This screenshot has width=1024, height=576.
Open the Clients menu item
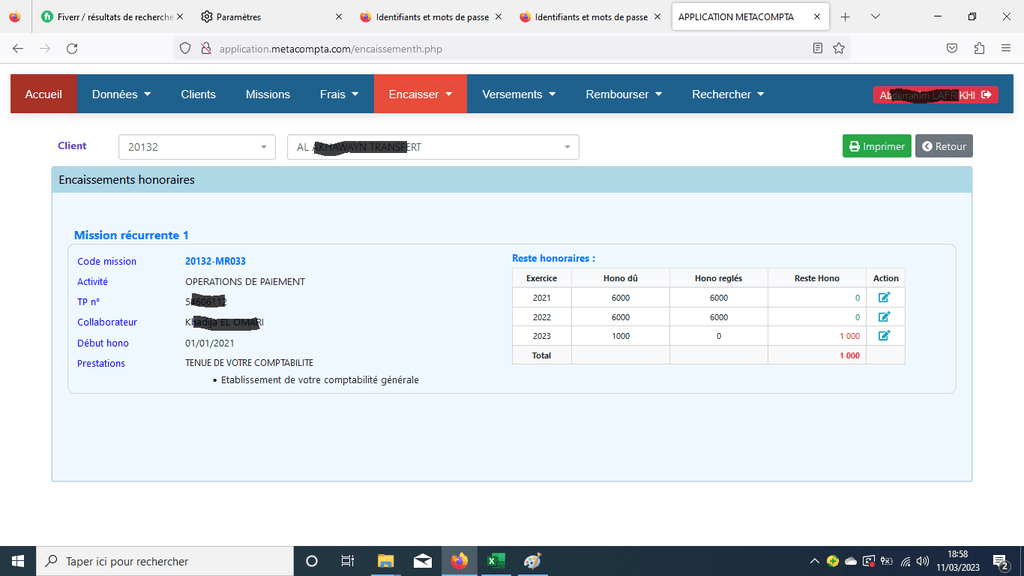tap(198, 94)
